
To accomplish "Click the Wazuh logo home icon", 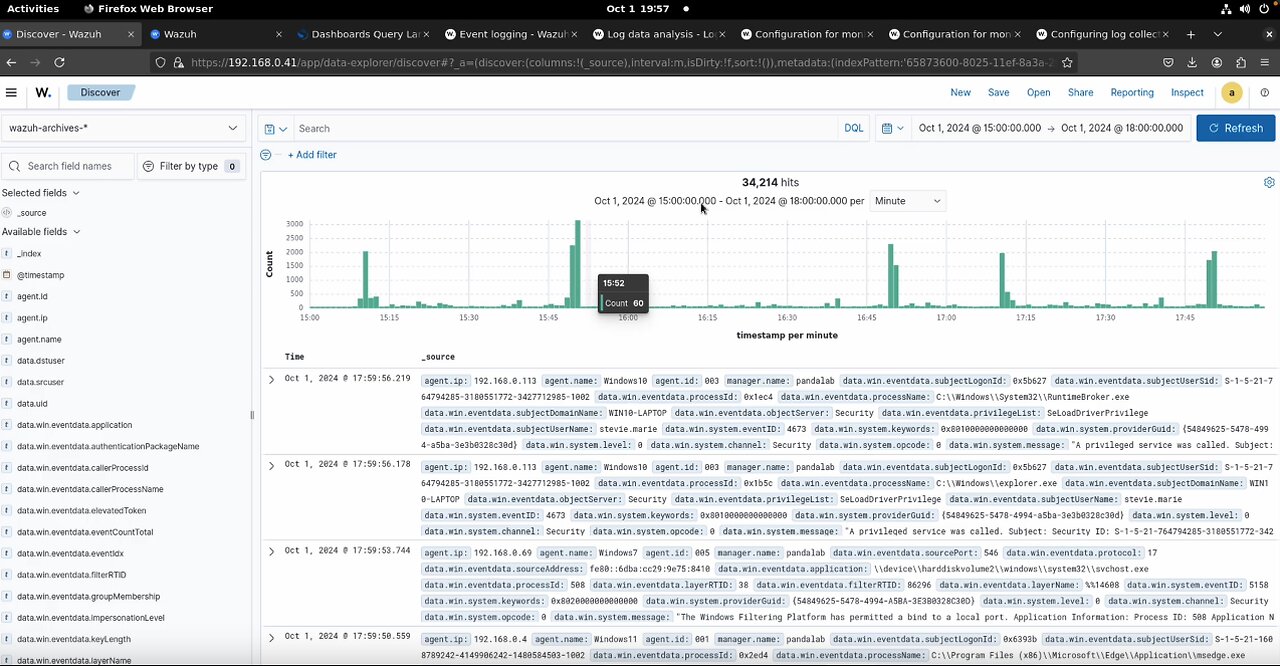I will tap(43, 92).
